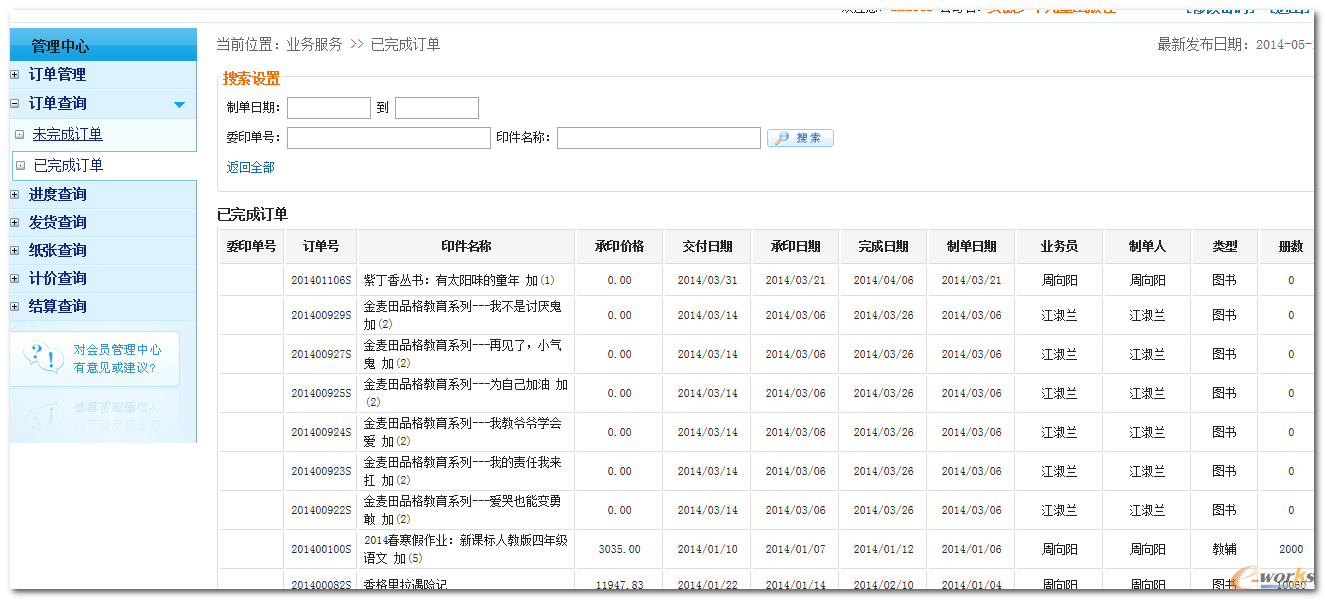This screenshot has height=600, width=1325.
Task: Click the 搜索 search button
Action: (800, 138)
